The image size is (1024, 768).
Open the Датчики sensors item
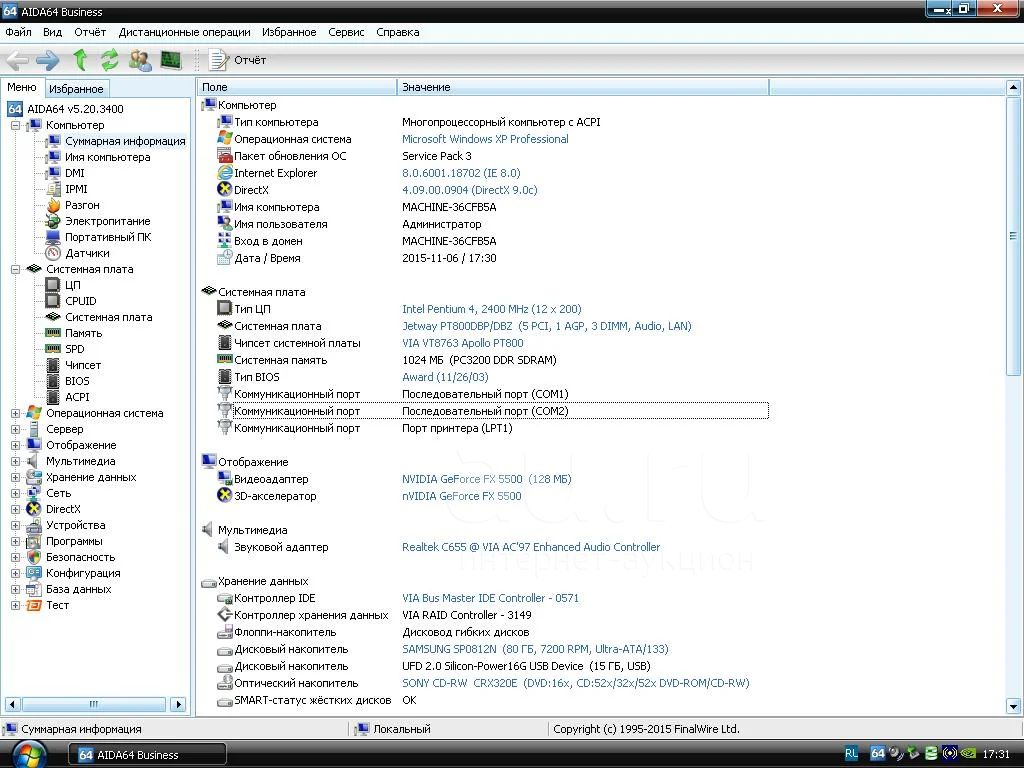point(87,253)
